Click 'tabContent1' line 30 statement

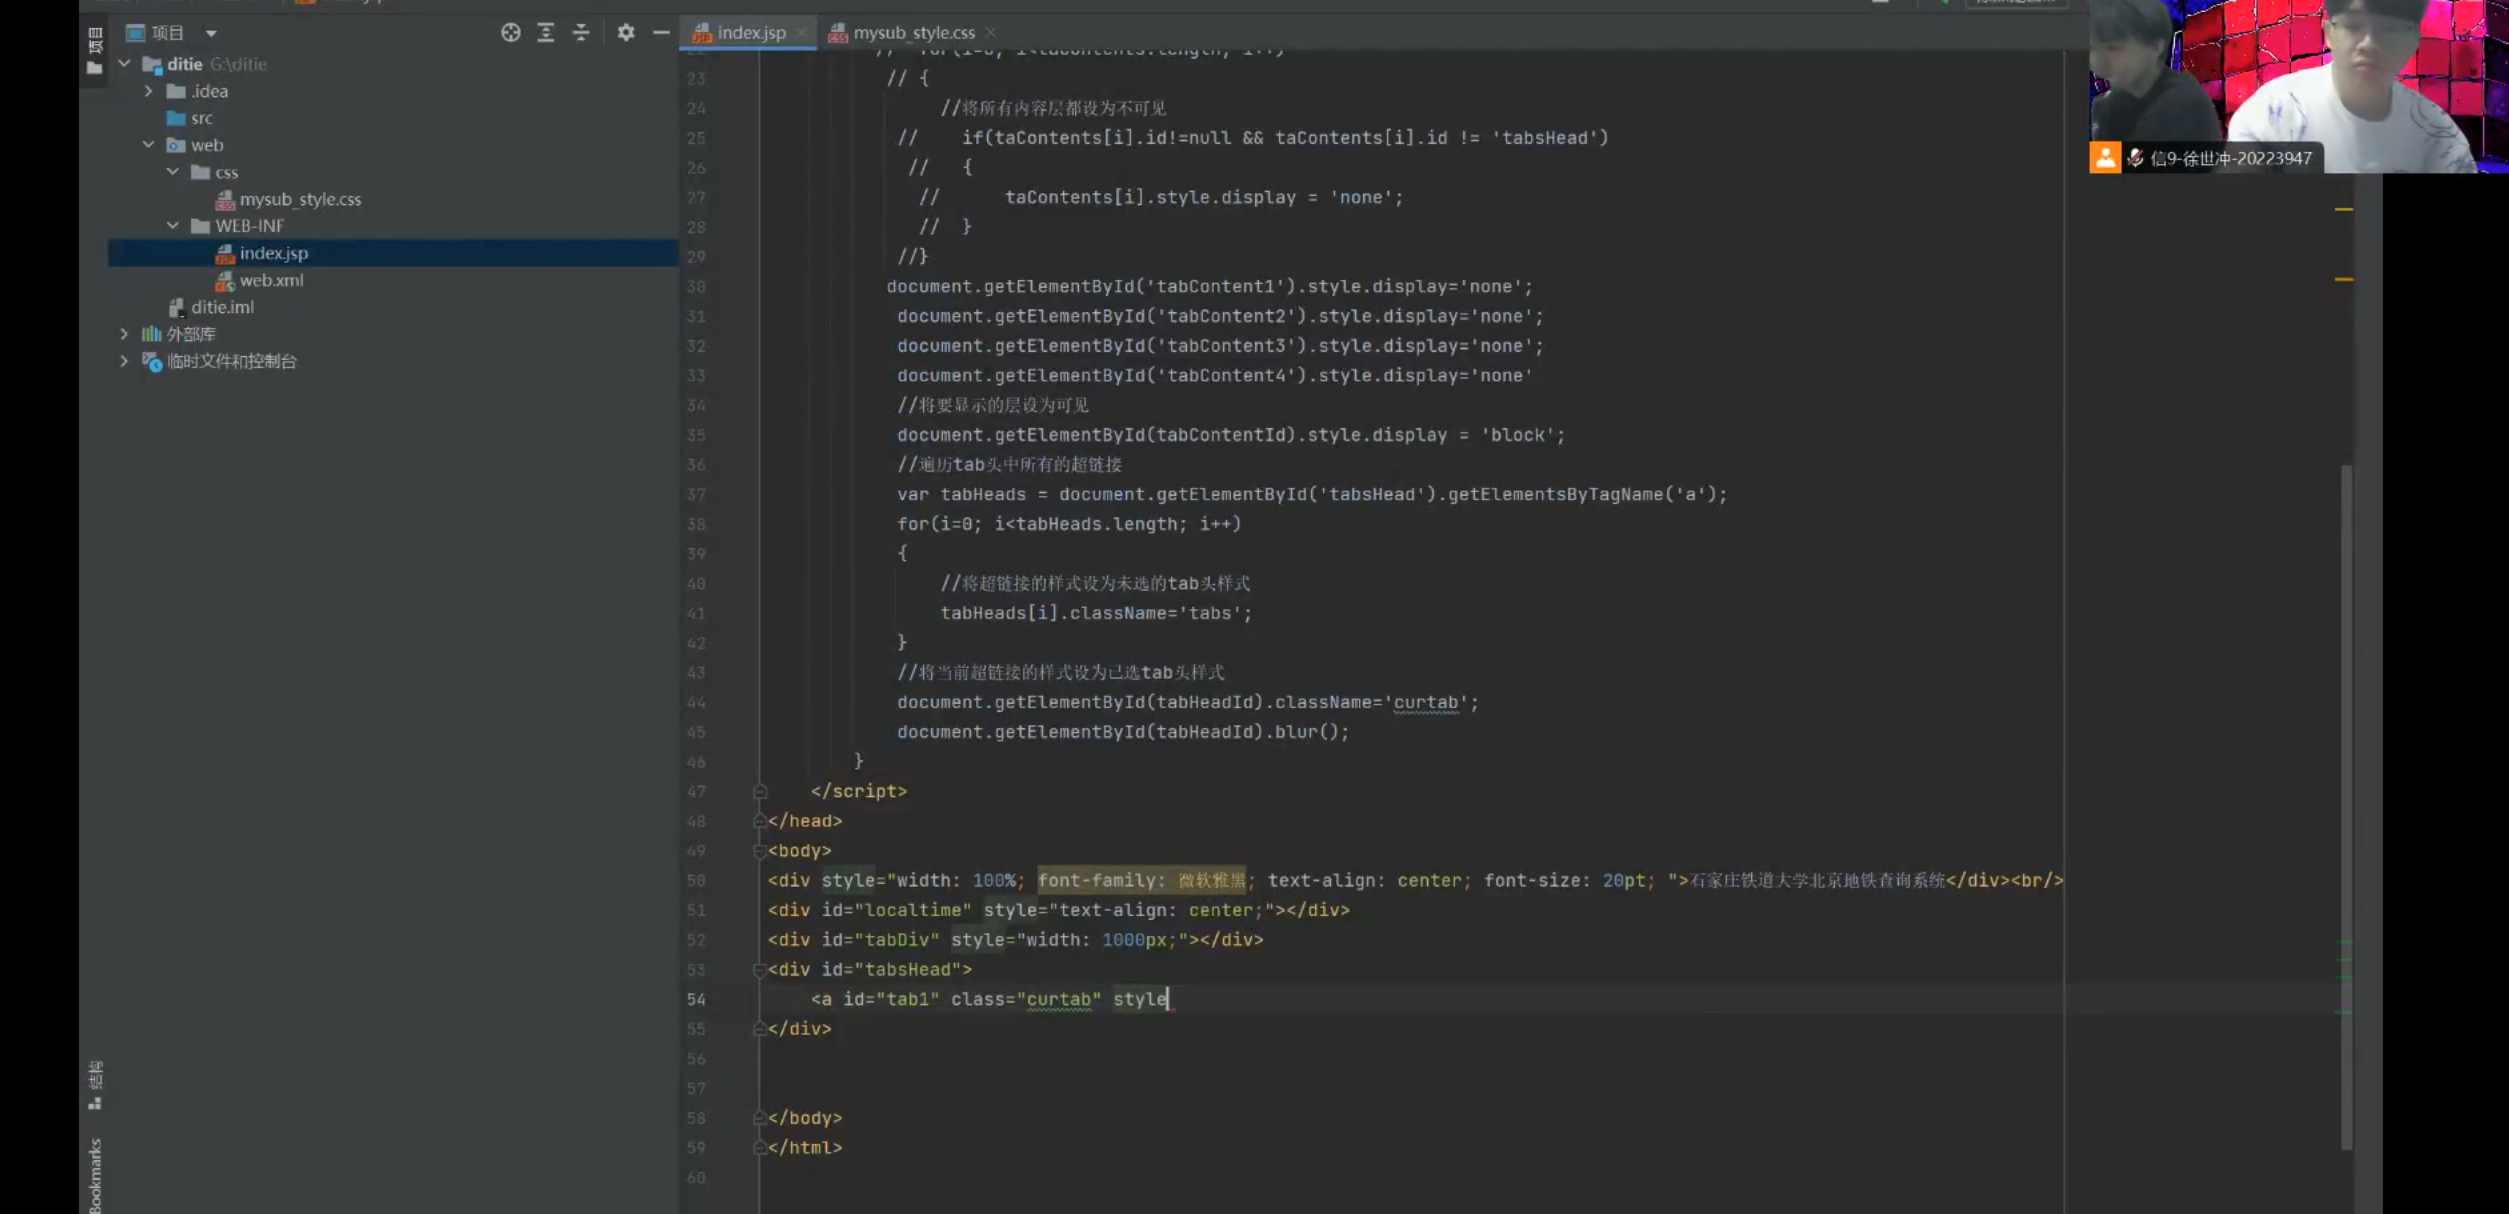[x=1209, y=287]
